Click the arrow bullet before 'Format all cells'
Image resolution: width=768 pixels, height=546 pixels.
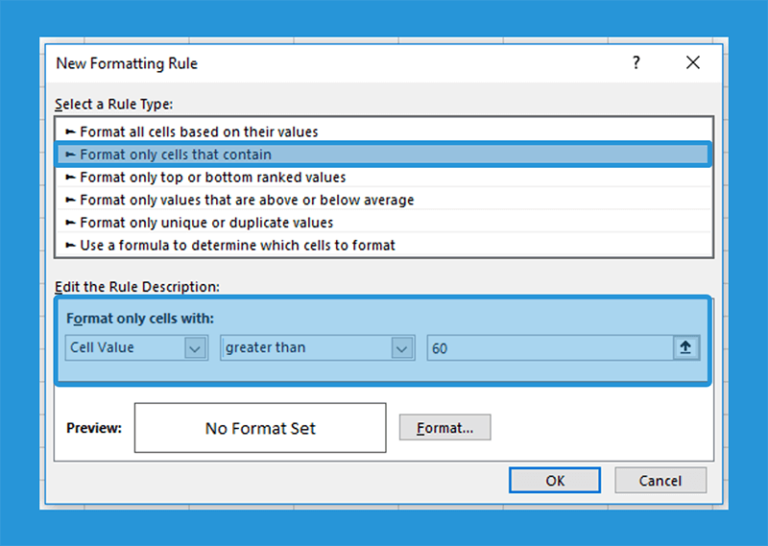click(70, 131)
